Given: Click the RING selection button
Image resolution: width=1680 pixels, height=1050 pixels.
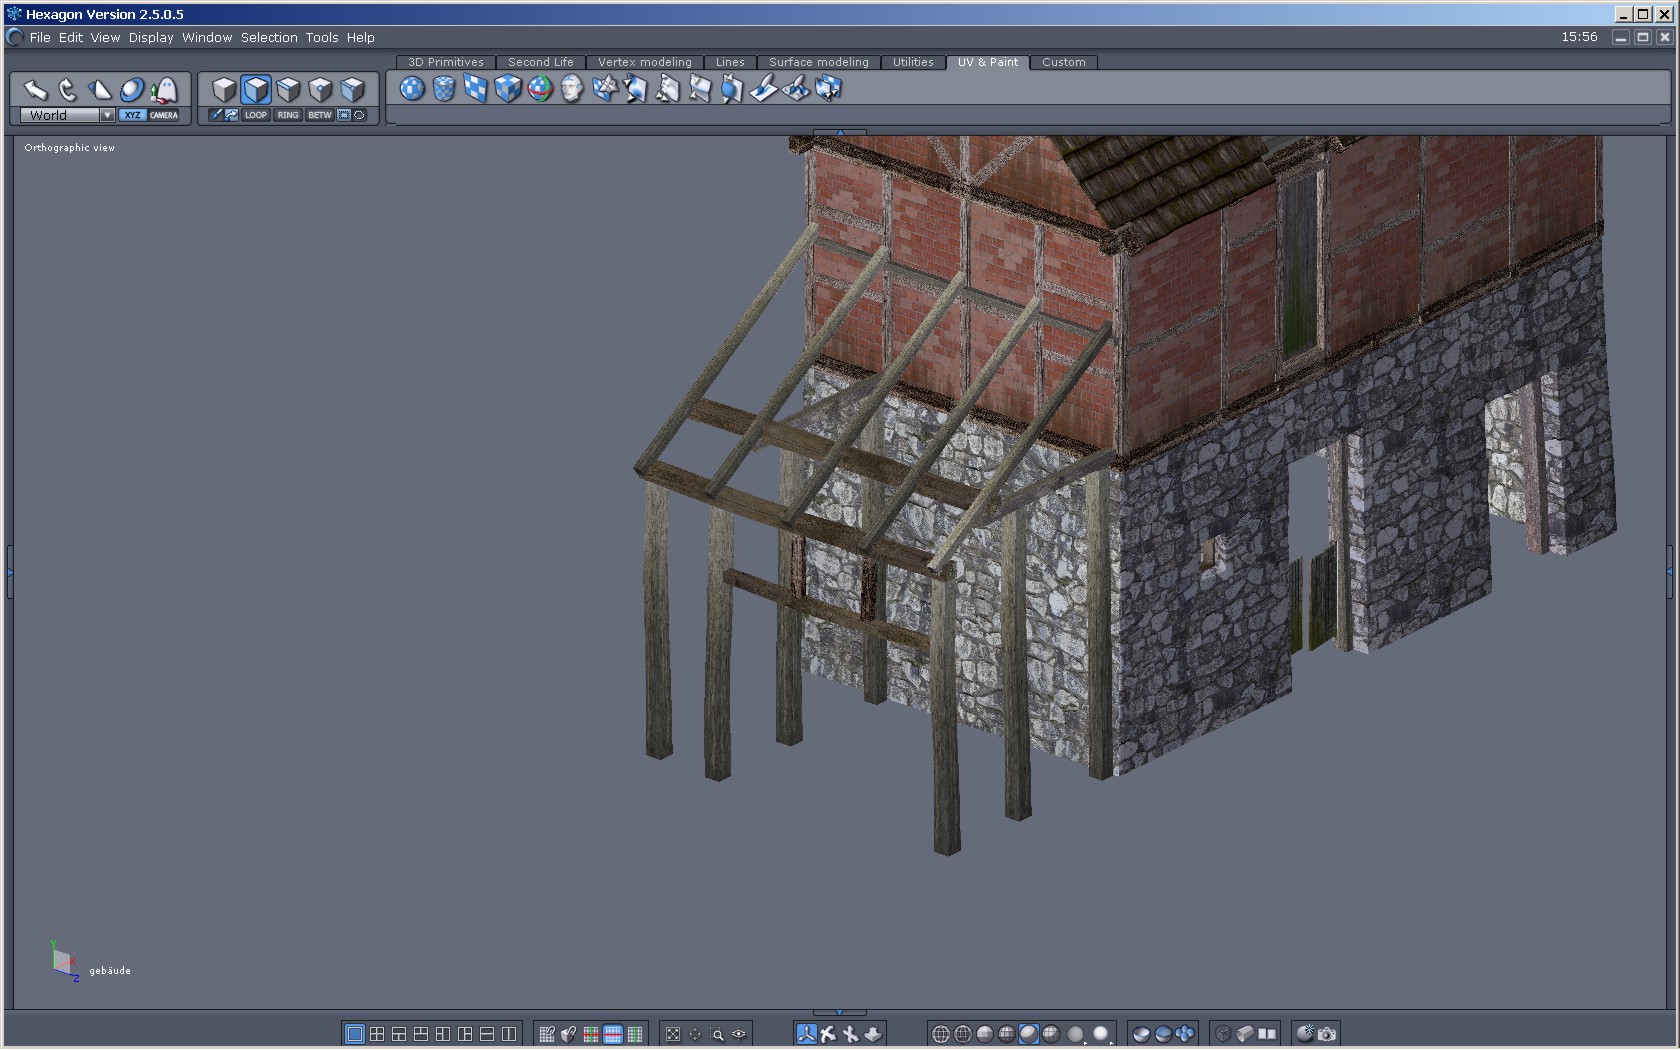Looking at the screenshot, I should coord(288,115).
